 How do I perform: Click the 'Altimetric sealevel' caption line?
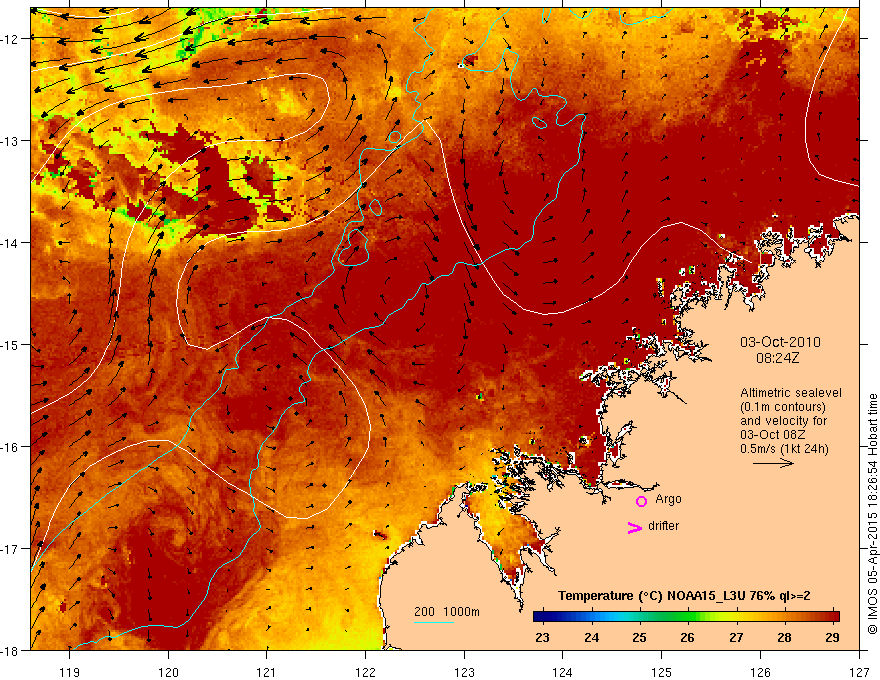click(791, 393)
